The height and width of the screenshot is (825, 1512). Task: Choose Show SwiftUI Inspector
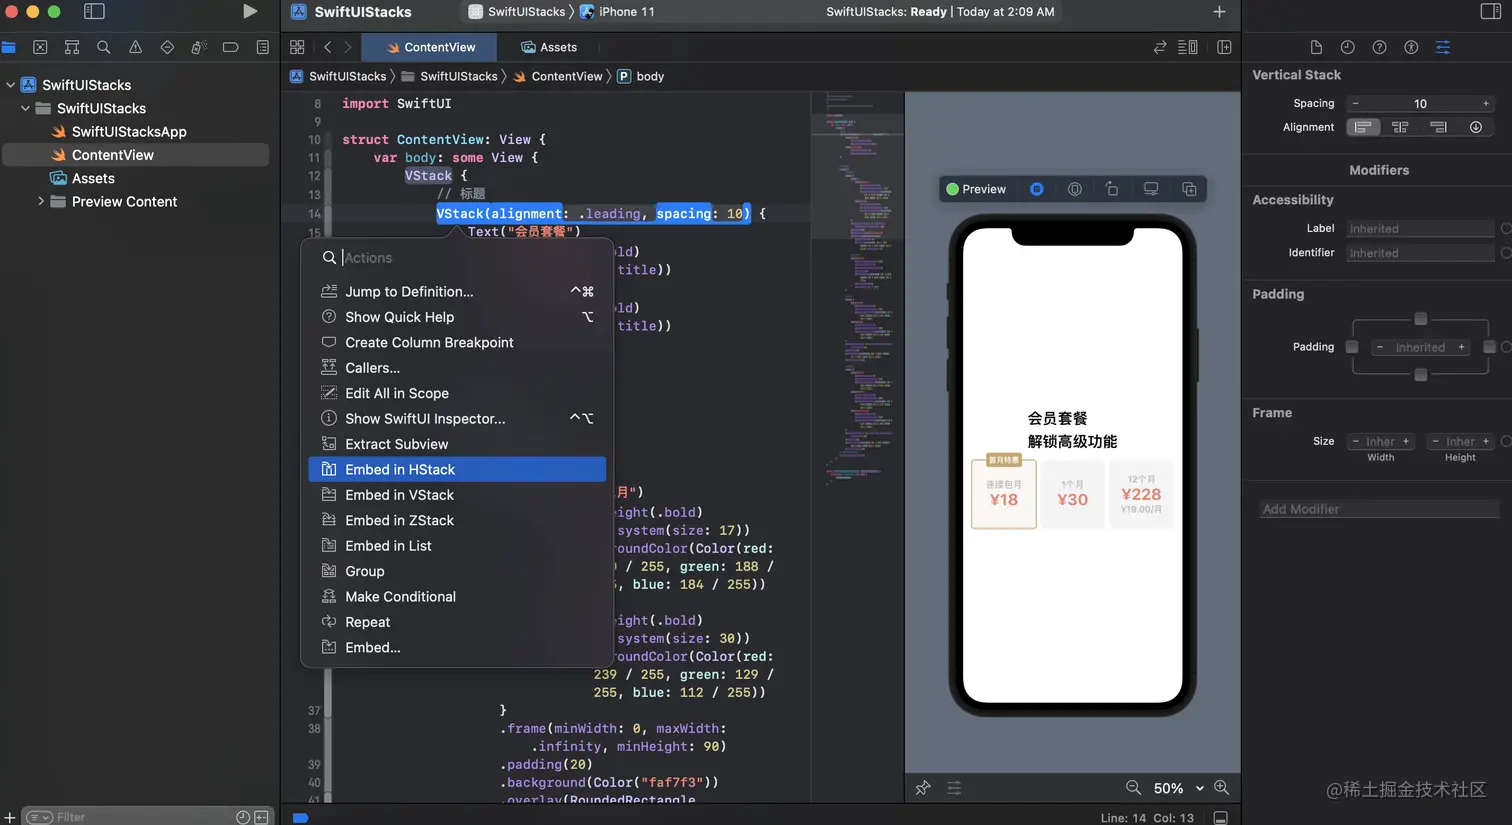[x=457, y=418]
